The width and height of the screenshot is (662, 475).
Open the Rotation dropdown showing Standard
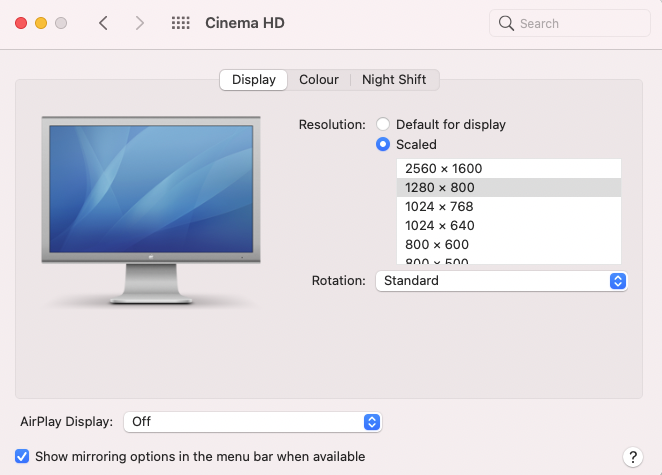(x=502, y=281)
